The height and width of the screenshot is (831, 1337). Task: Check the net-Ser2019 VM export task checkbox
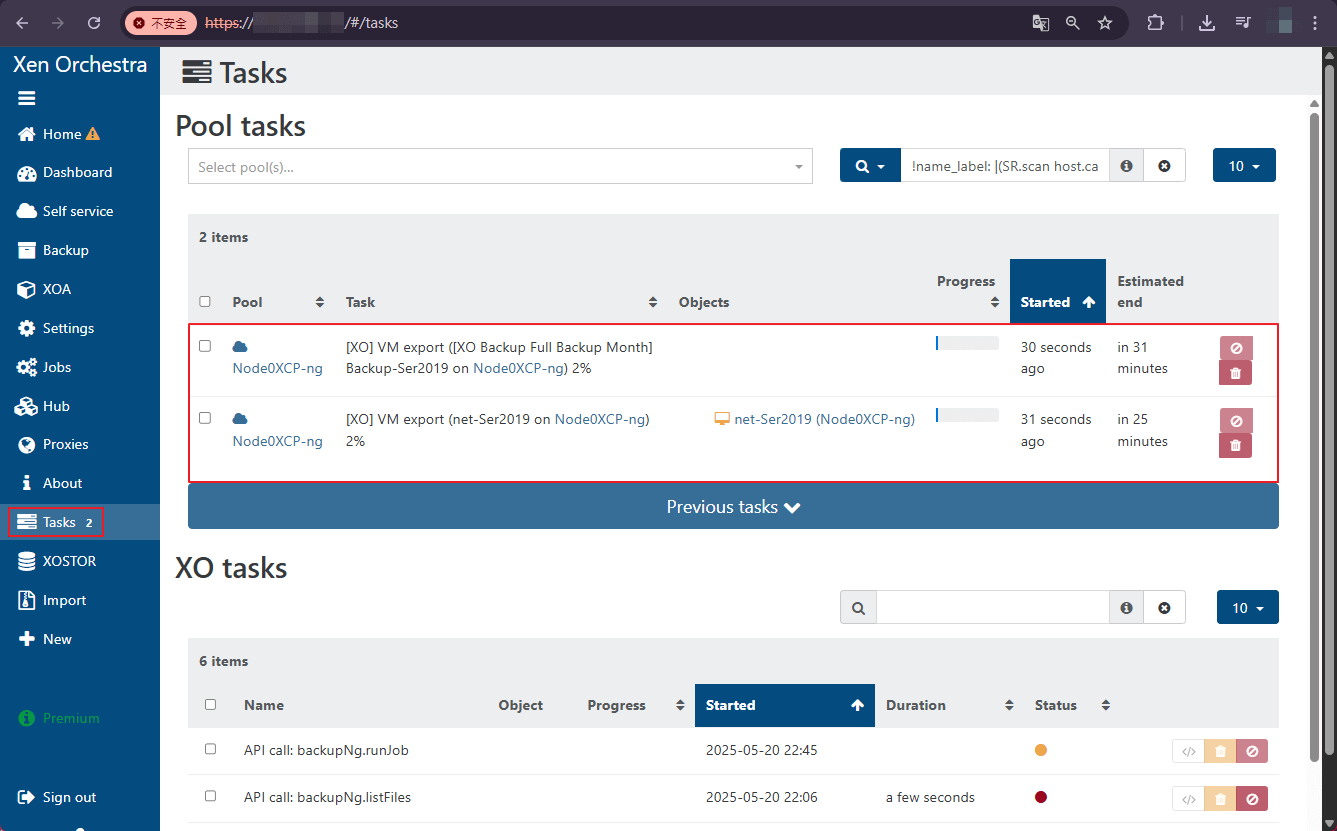click(205, 418)
